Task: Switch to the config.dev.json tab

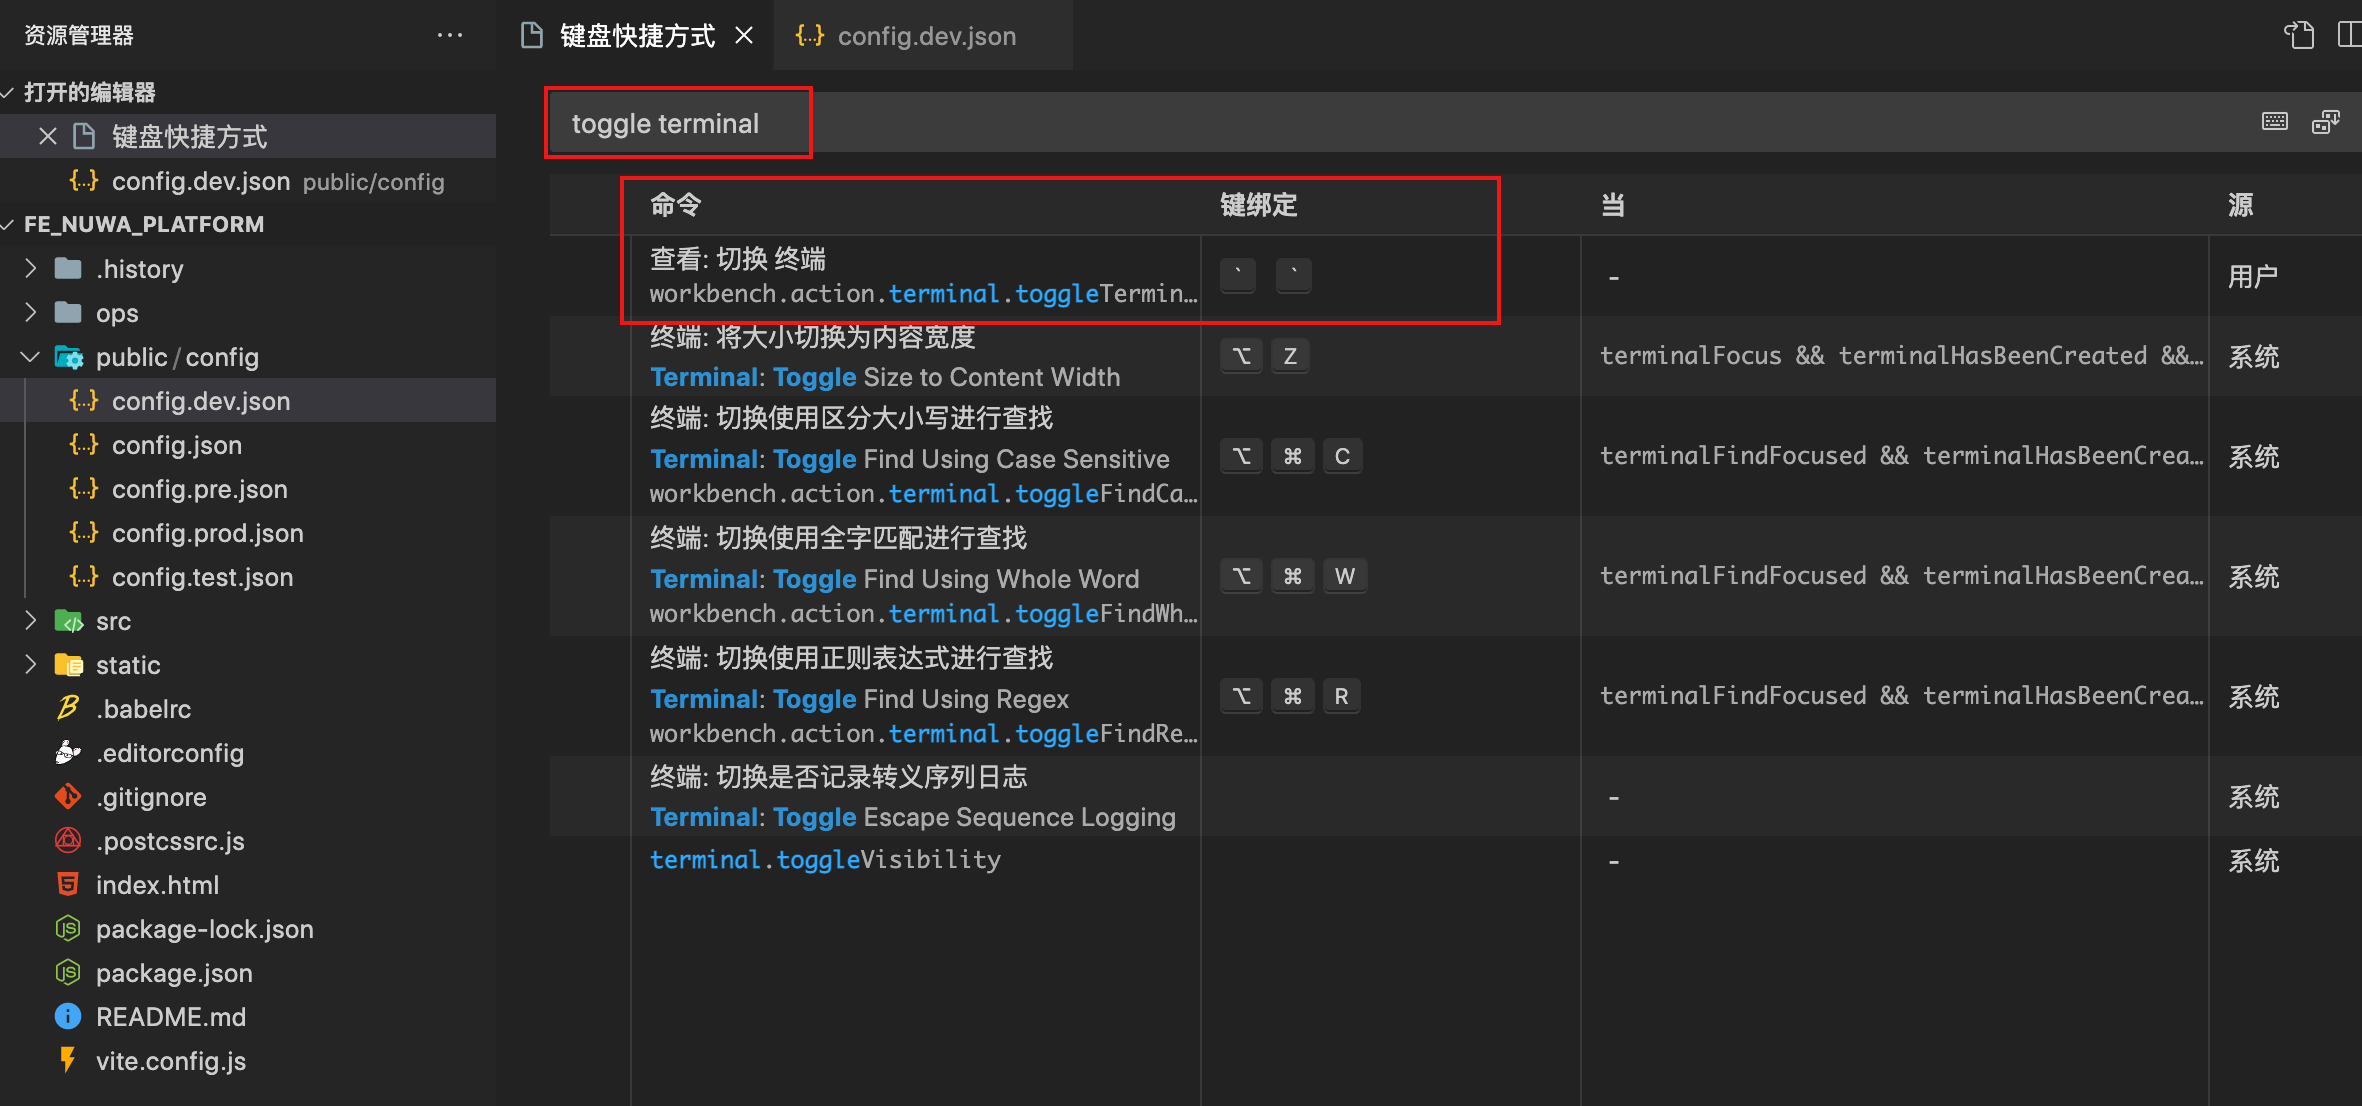Action: (x=924, y=36)
